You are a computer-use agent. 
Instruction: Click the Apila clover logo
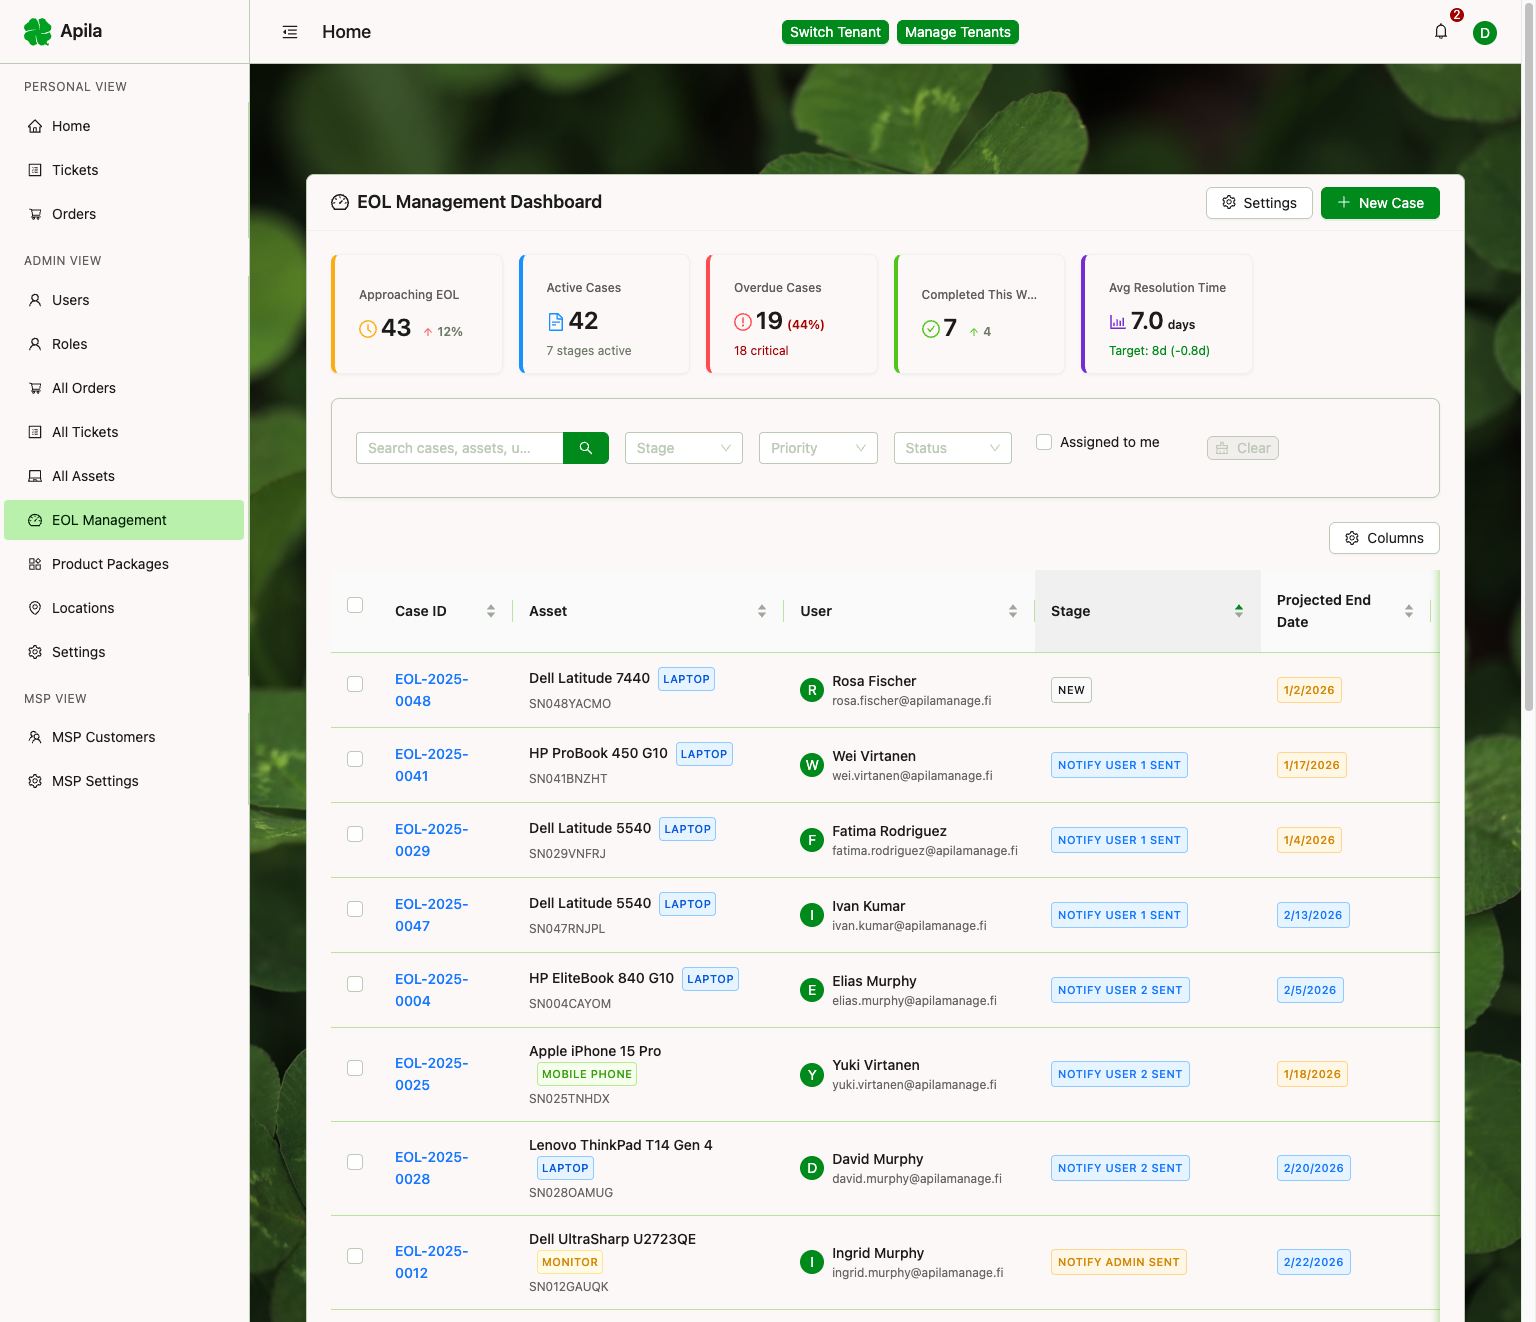click(x=37, y=31)
